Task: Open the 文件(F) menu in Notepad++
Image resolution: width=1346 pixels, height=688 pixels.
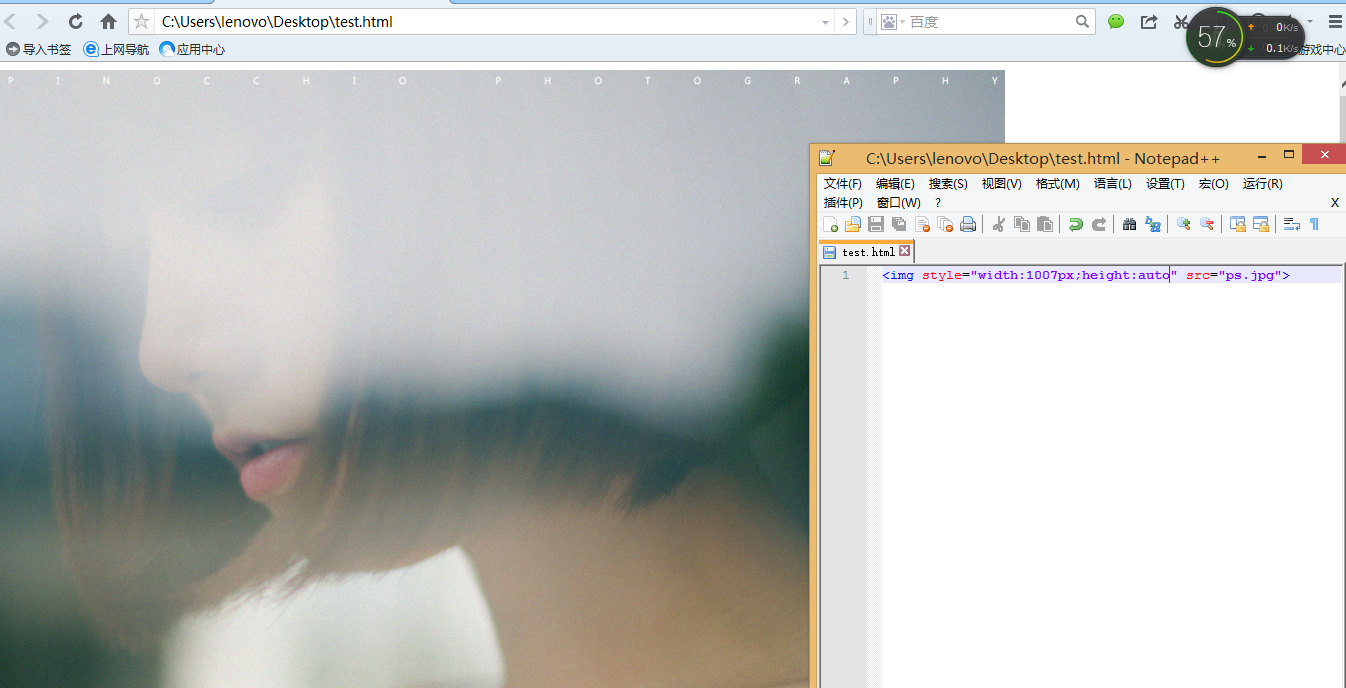Action: point(842,184)
